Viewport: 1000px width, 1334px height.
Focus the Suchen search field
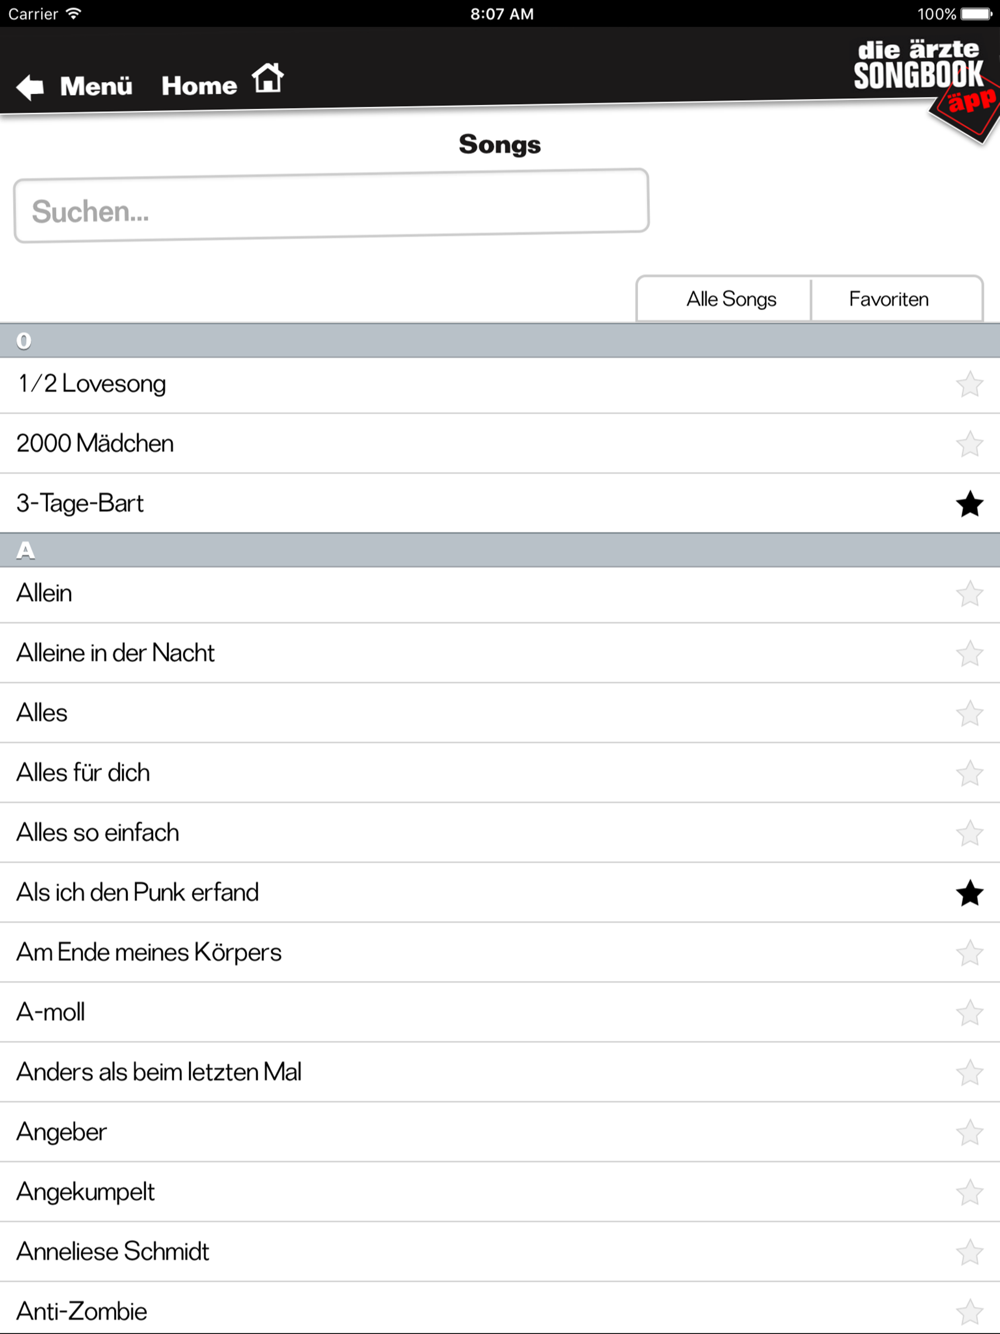(x=331, y=207)
